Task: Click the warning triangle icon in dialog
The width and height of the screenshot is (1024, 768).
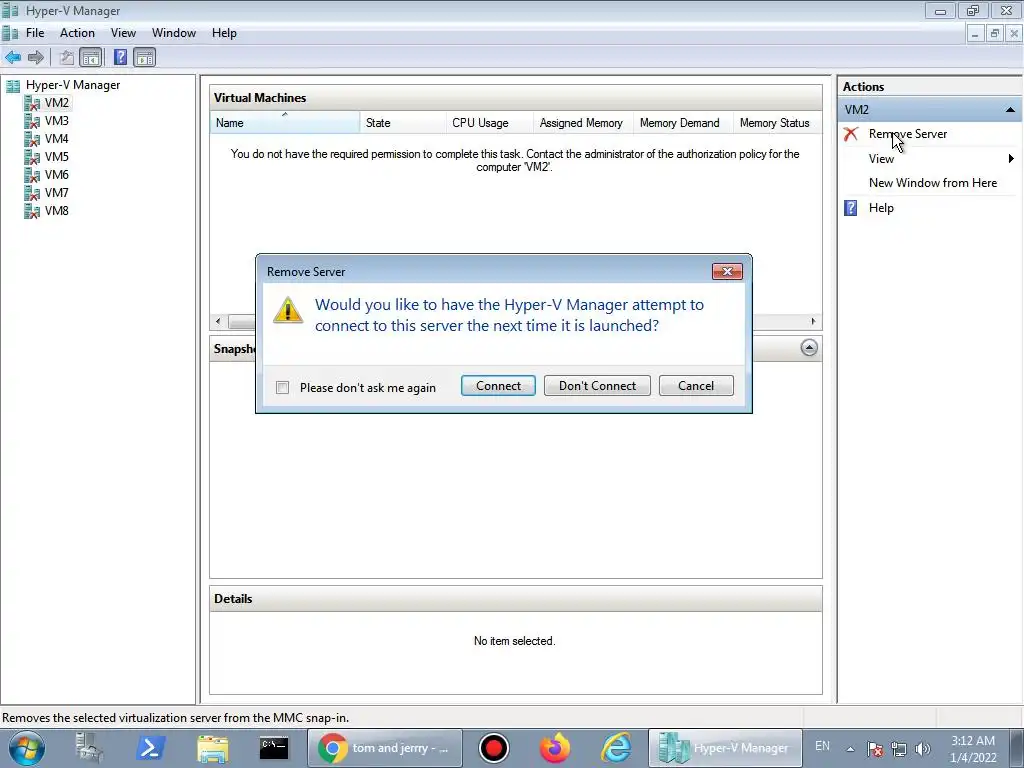Action: (288, 310)
